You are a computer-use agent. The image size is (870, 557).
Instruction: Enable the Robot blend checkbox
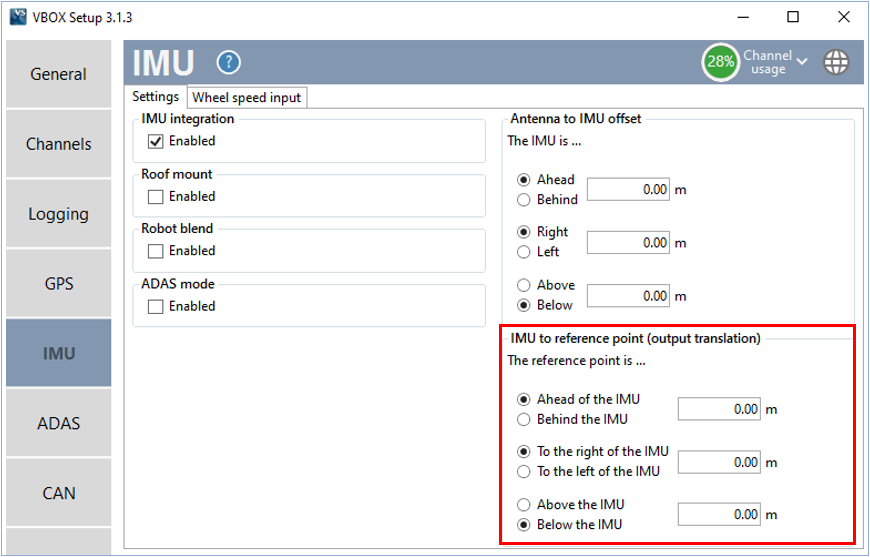[x=155, y=251]
